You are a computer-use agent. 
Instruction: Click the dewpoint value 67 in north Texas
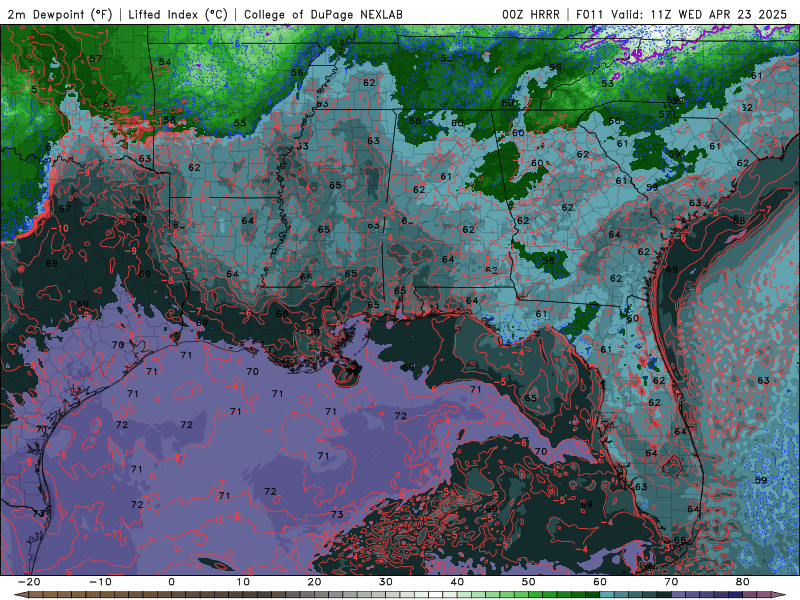65,208
